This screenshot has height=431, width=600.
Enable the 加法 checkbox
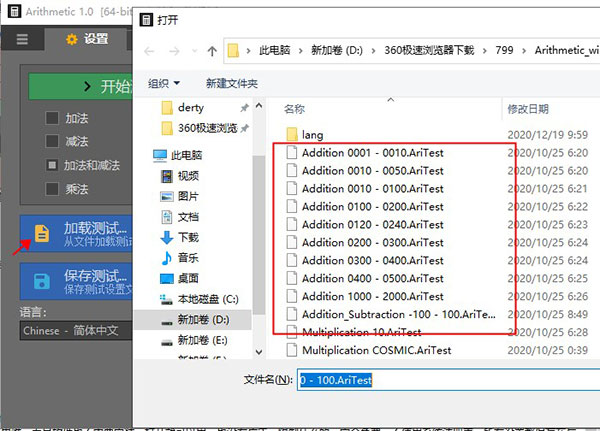point(52,118)
